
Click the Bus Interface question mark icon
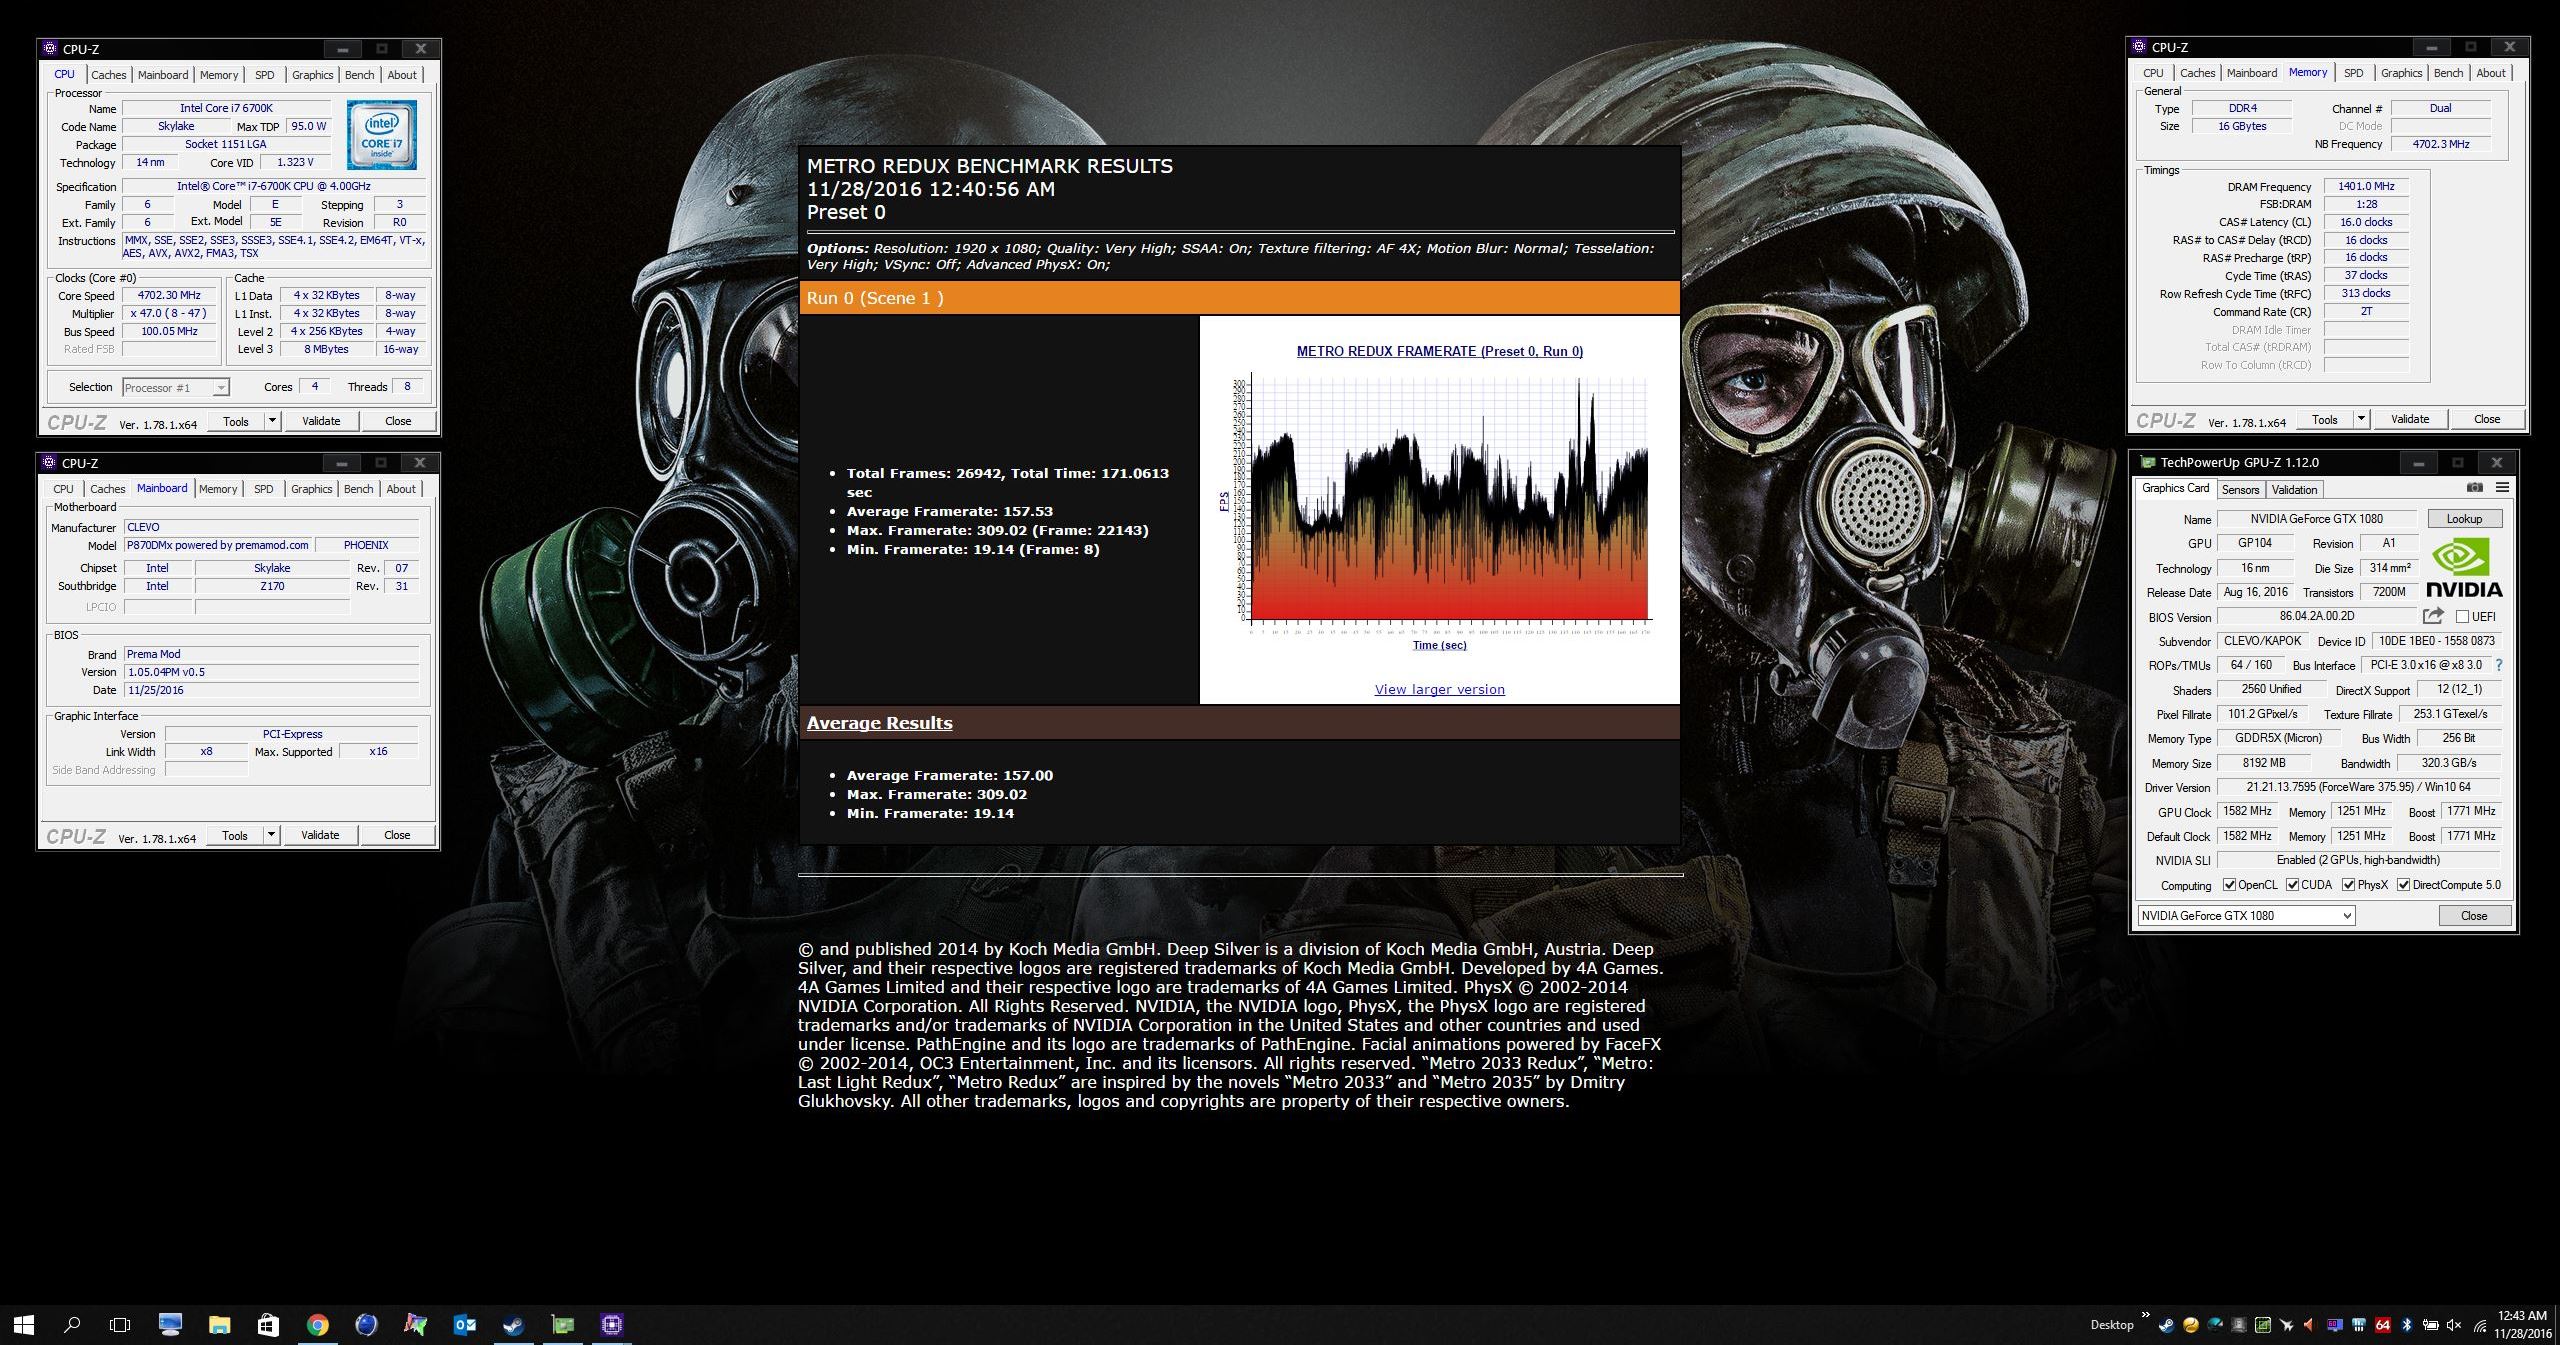tap(2499, 665)
